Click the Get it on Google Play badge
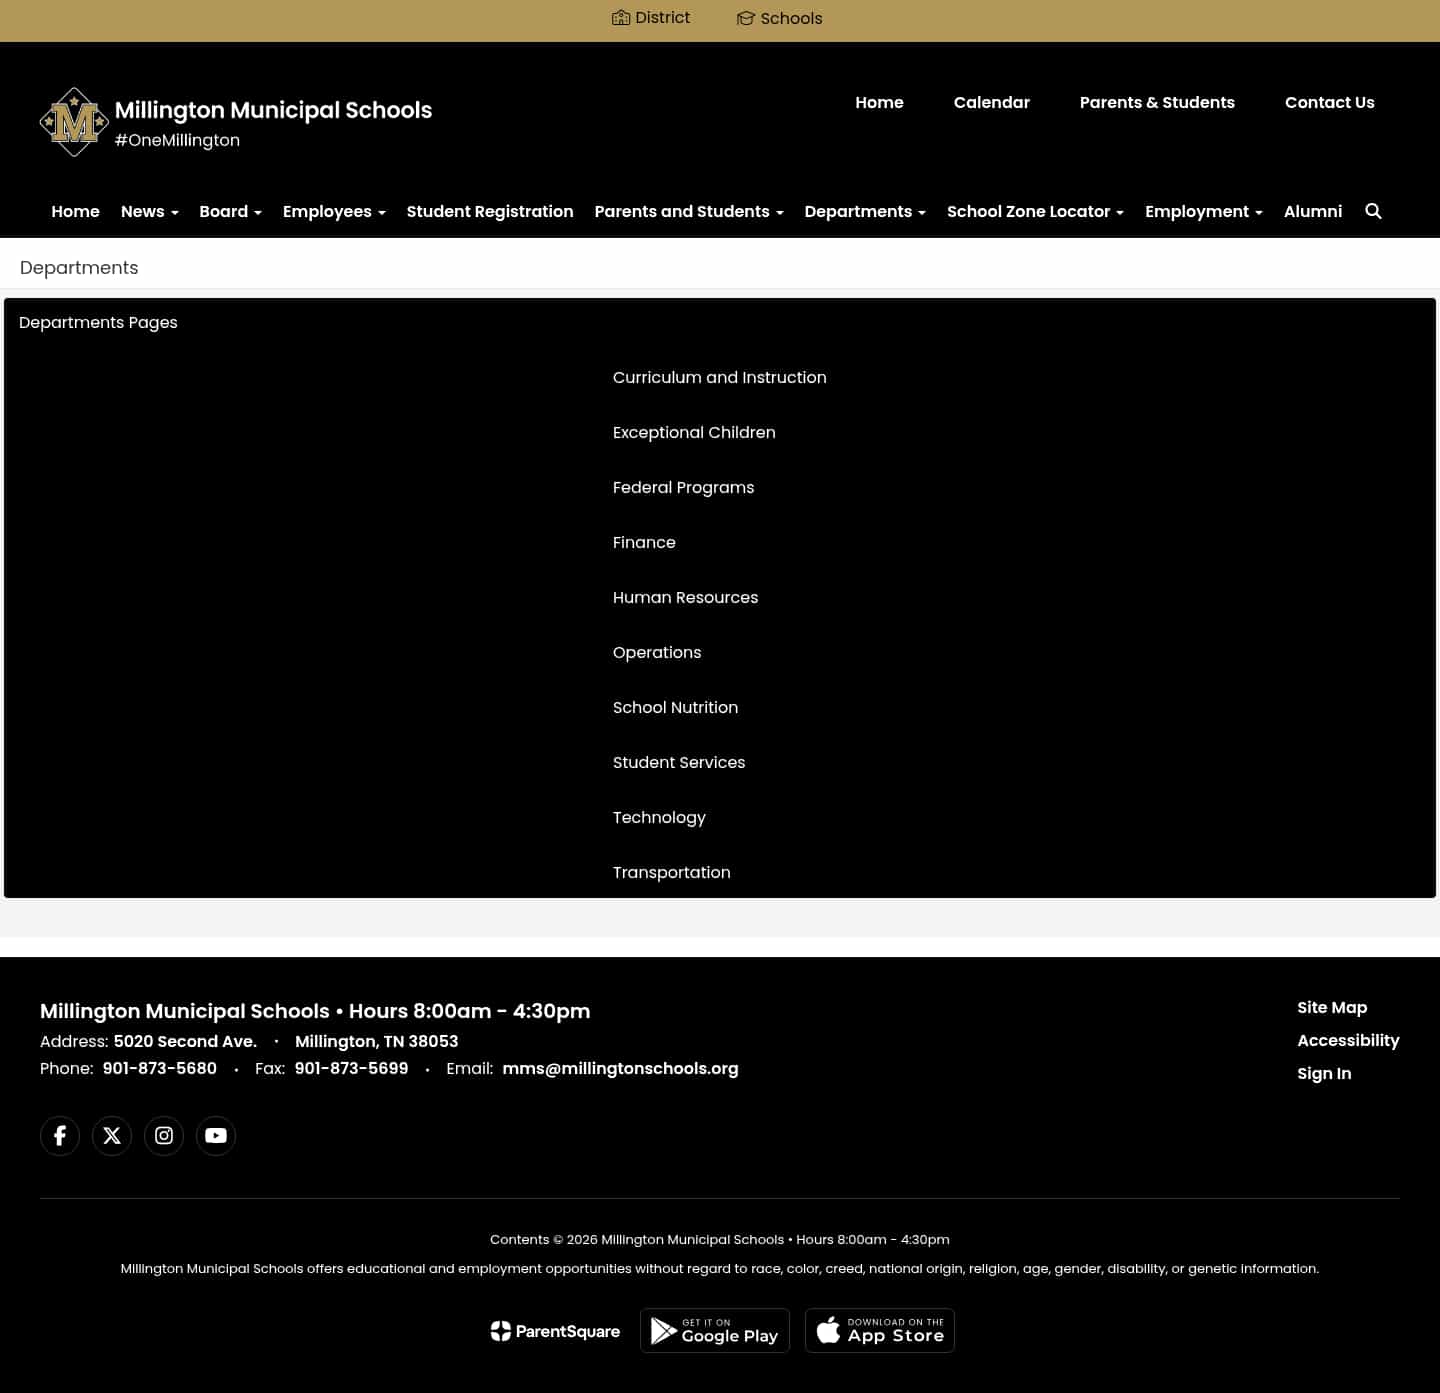Screen dimensions: 1440x1393 pyautogui.click(x=715, y=1330)
